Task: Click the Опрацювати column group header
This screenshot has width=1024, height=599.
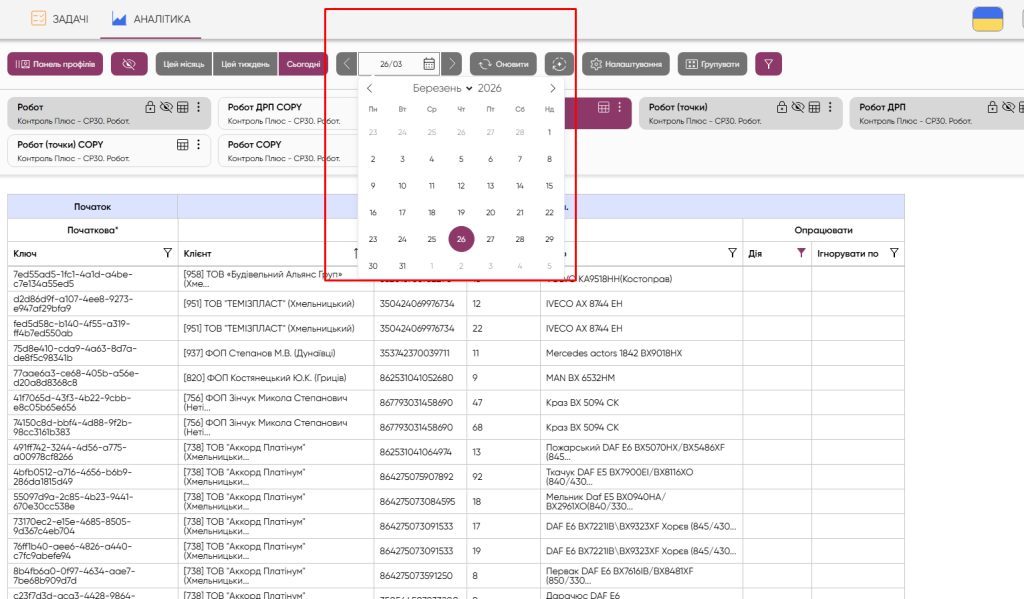Action: pyautogui.click(x=824, y=230)
